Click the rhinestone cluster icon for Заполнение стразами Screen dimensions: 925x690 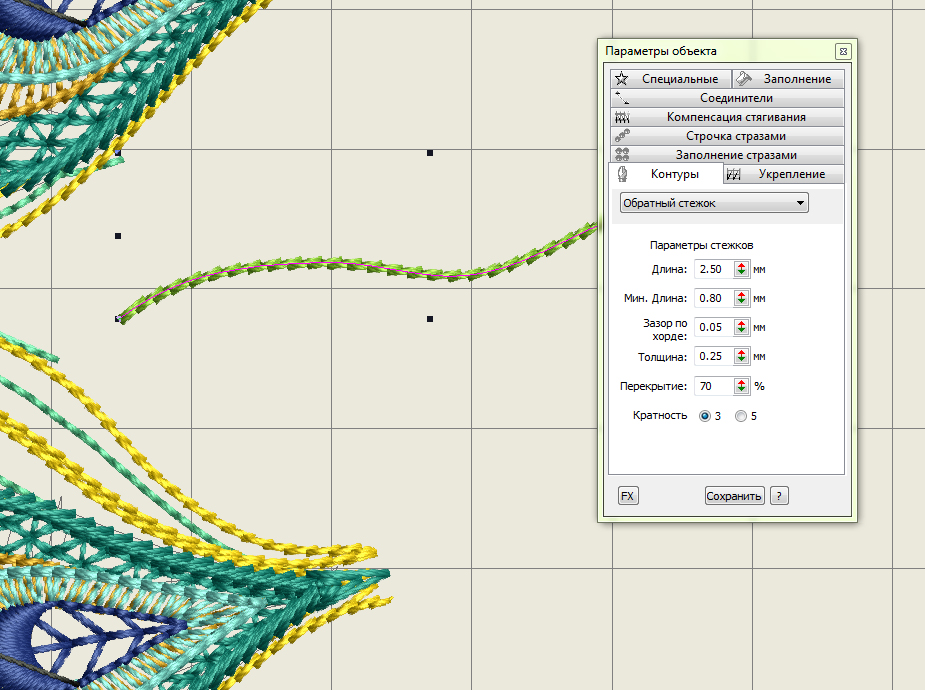click(x=622, y=155)
